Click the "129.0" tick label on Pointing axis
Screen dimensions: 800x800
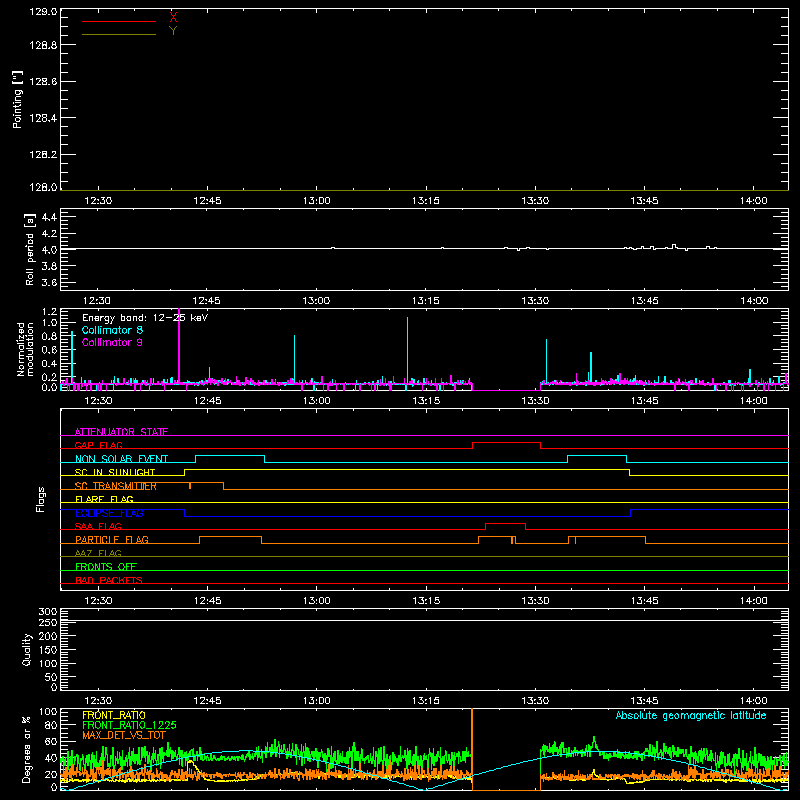click(x=43, y=12)
